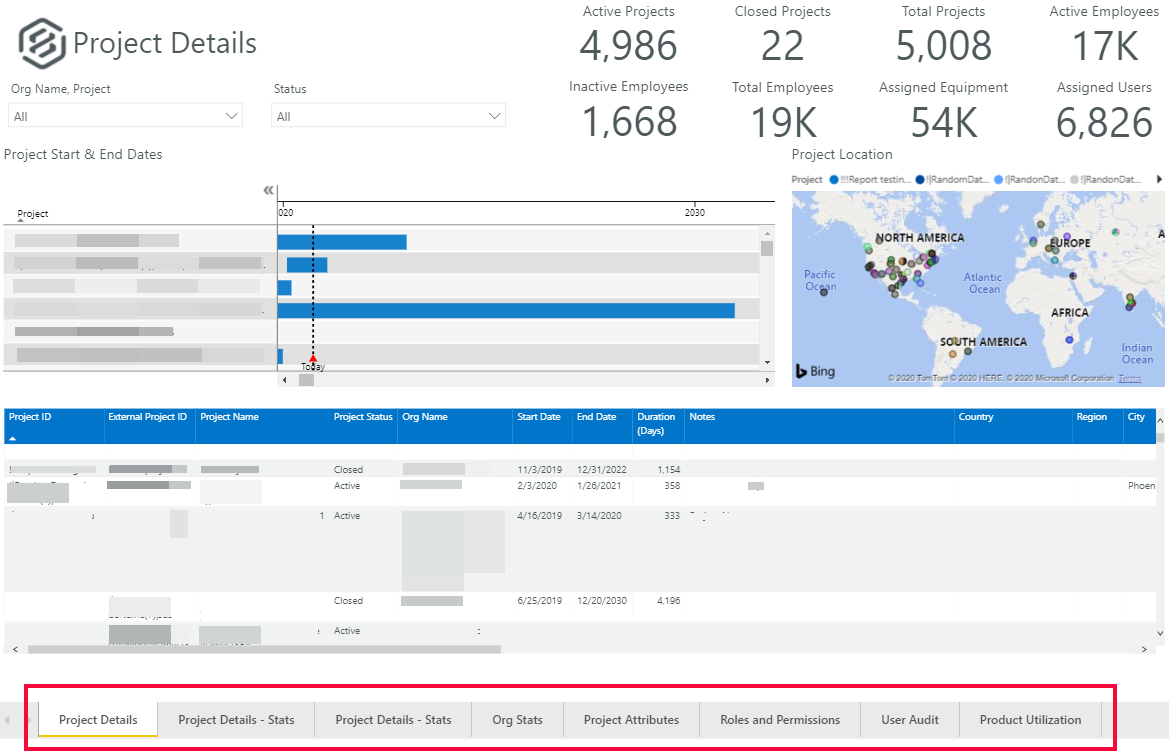Click the Project Details logo icon

point(41,44)
